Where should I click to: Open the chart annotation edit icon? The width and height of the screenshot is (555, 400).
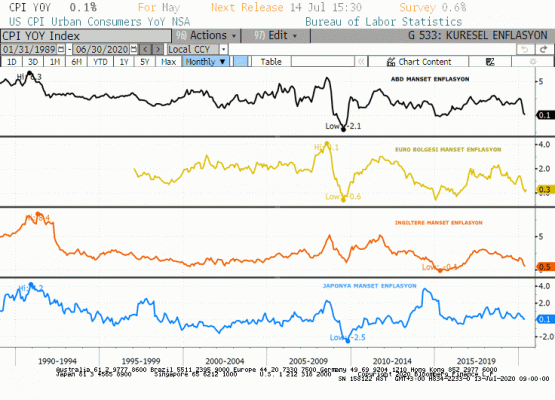(x=490, y=62)
